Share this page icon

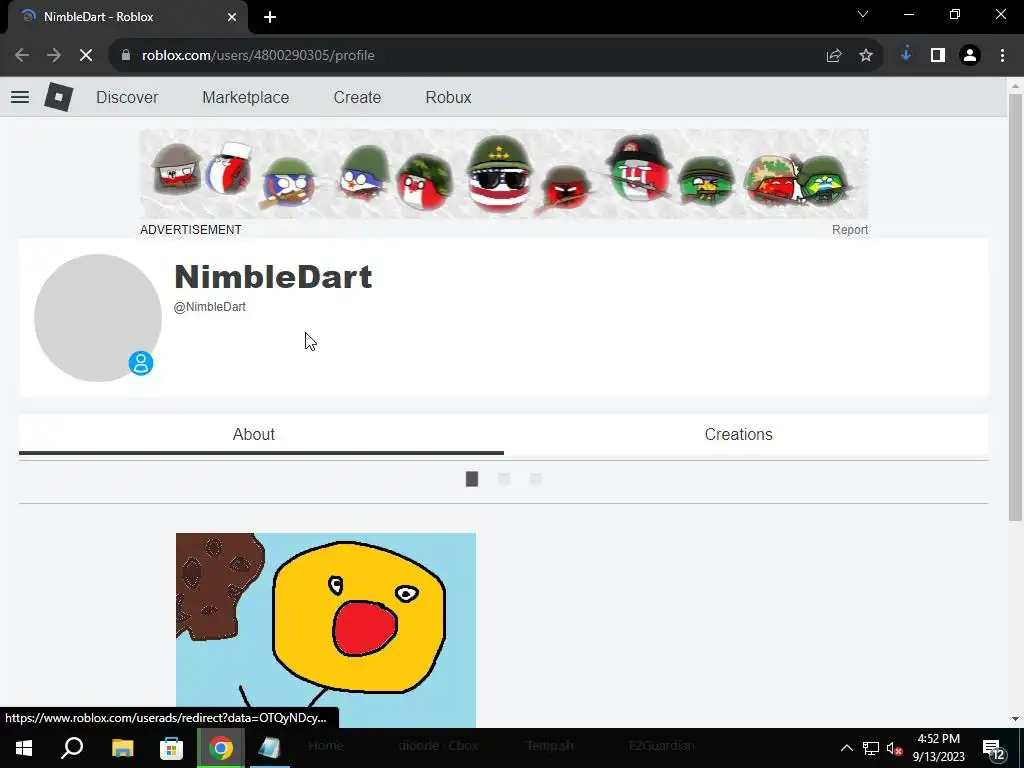[834, 56]
